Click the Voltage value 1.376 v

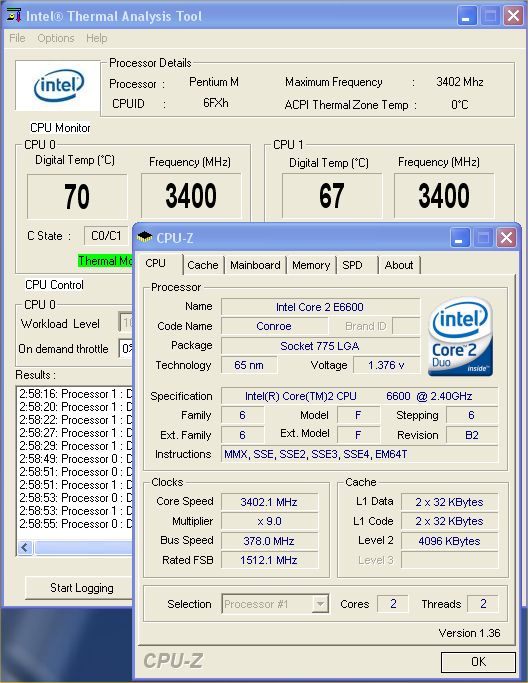point(386,365)
